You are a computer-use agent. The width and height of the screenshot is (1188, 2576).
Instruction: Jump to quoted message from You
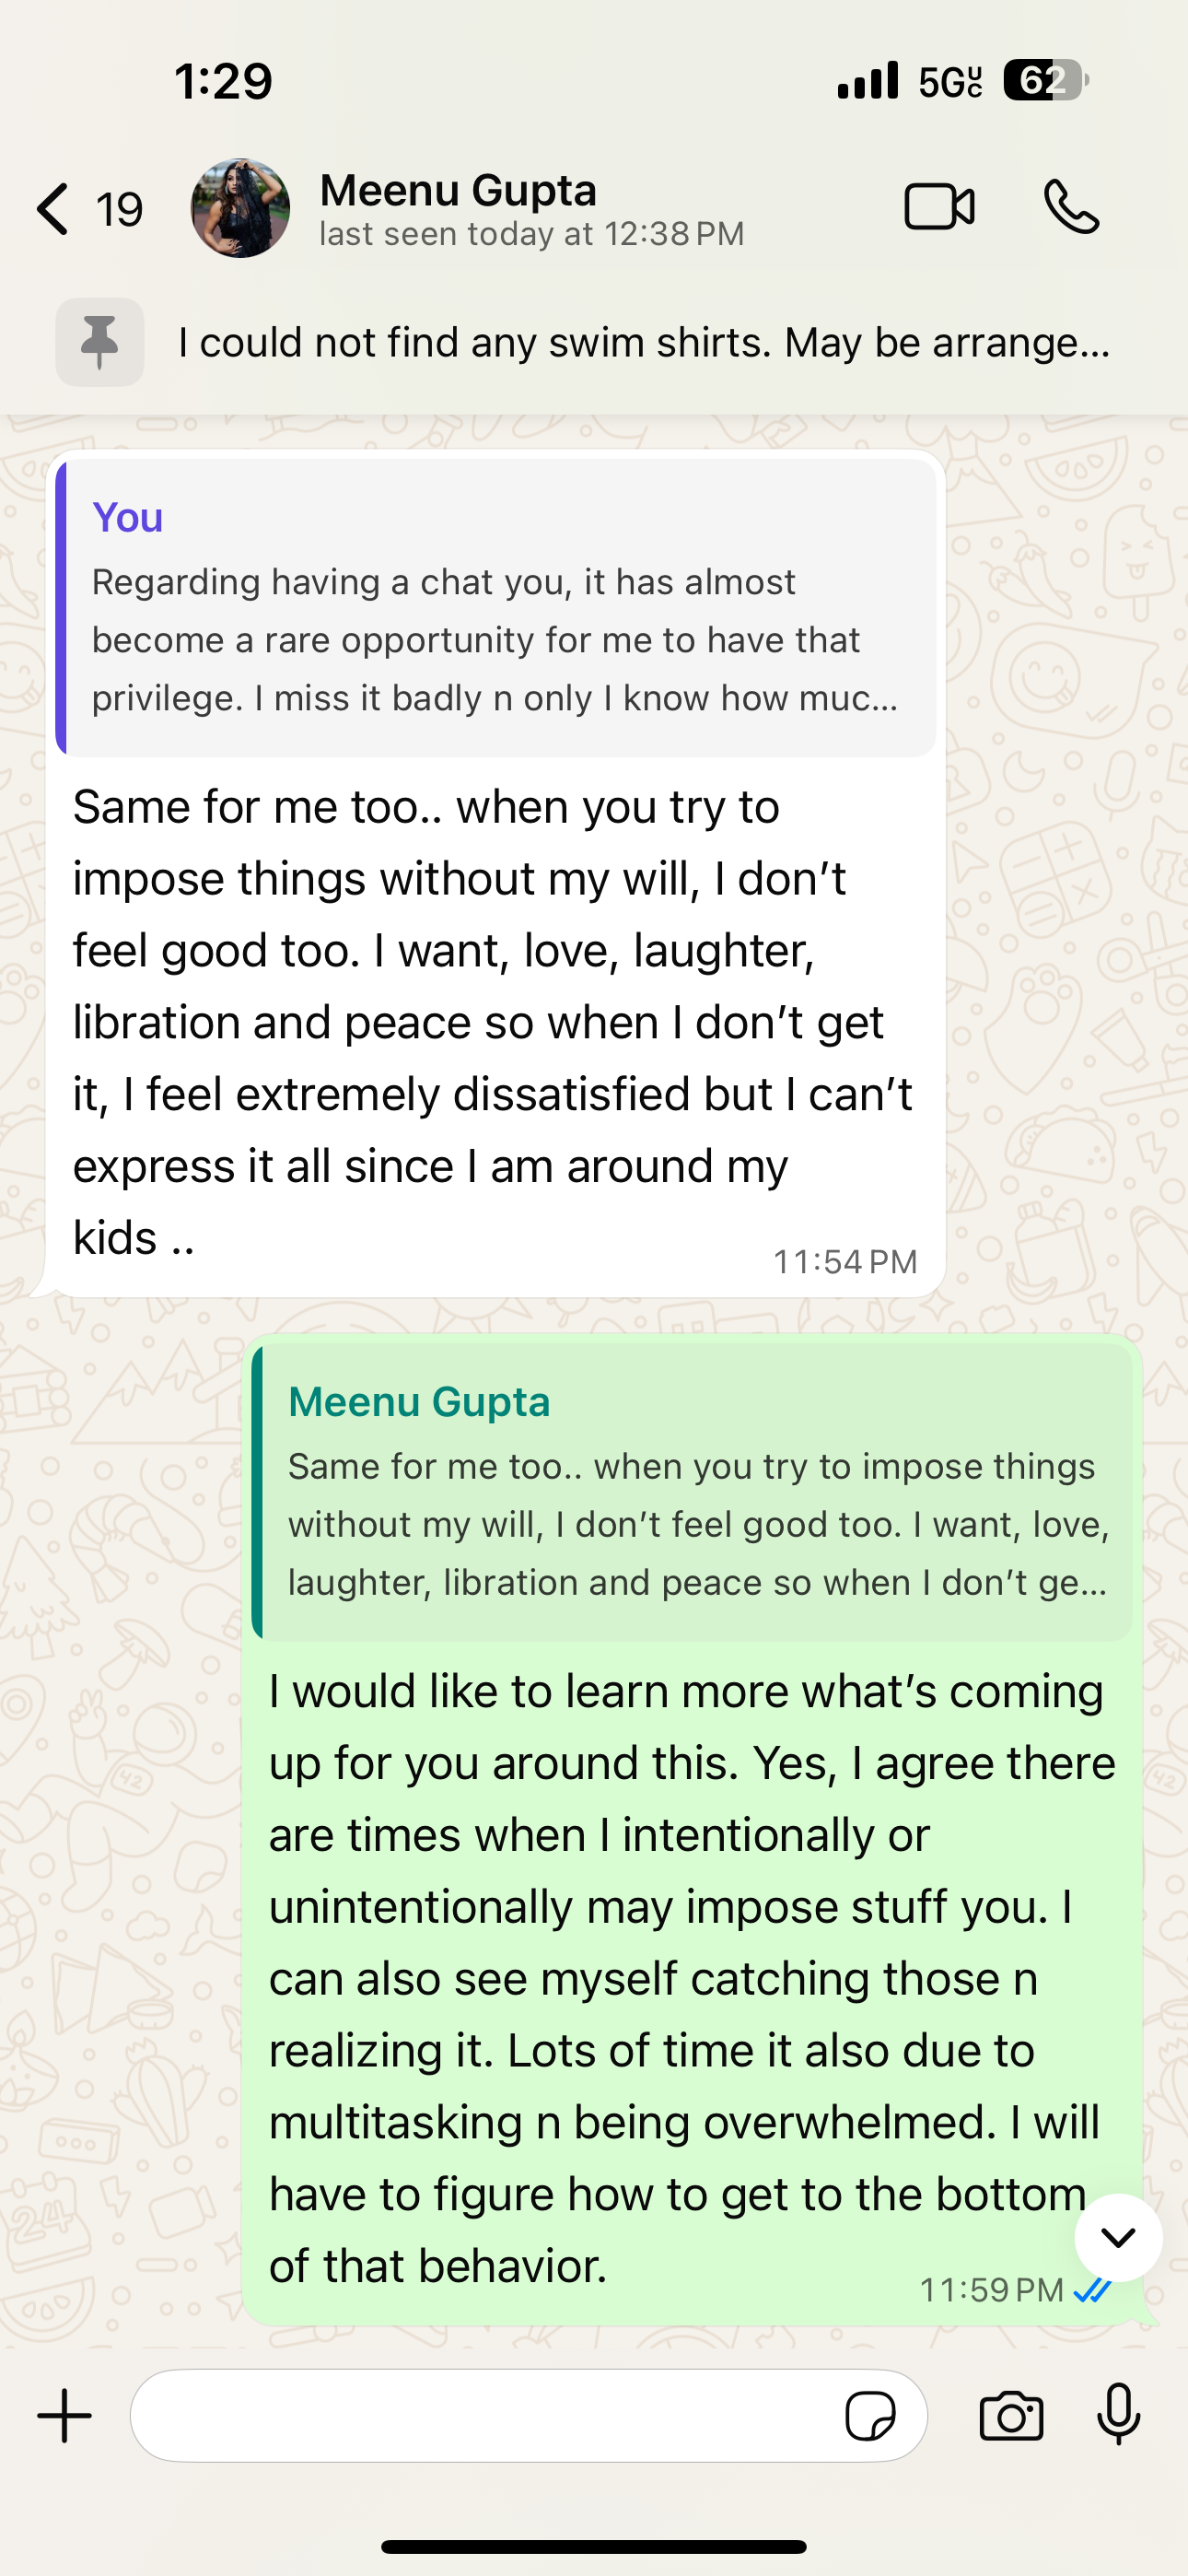click(496, 608)
